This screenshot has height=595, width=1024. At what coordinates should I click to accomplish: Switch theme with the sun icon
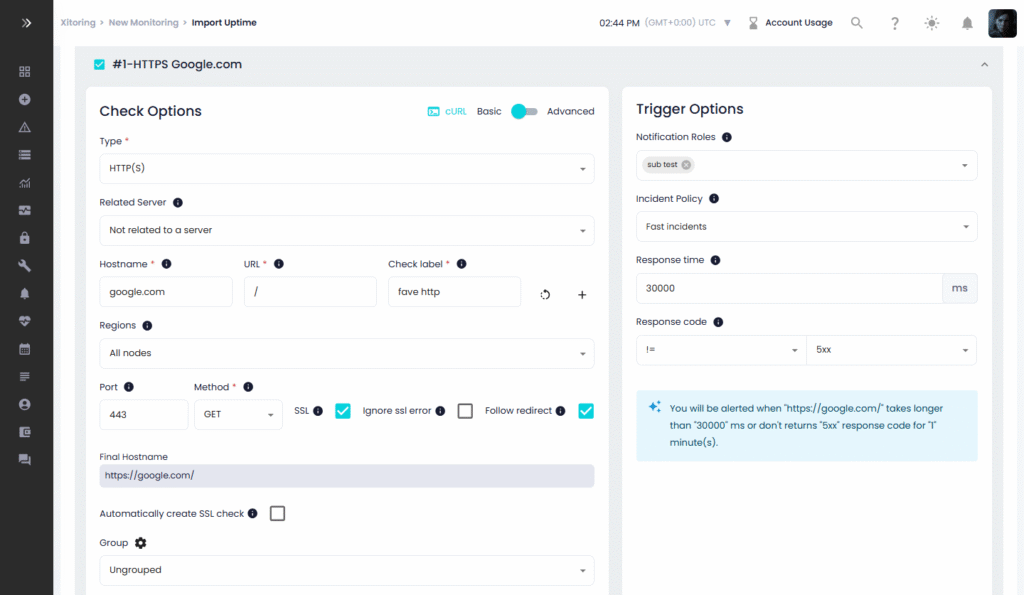click(932, 23)
